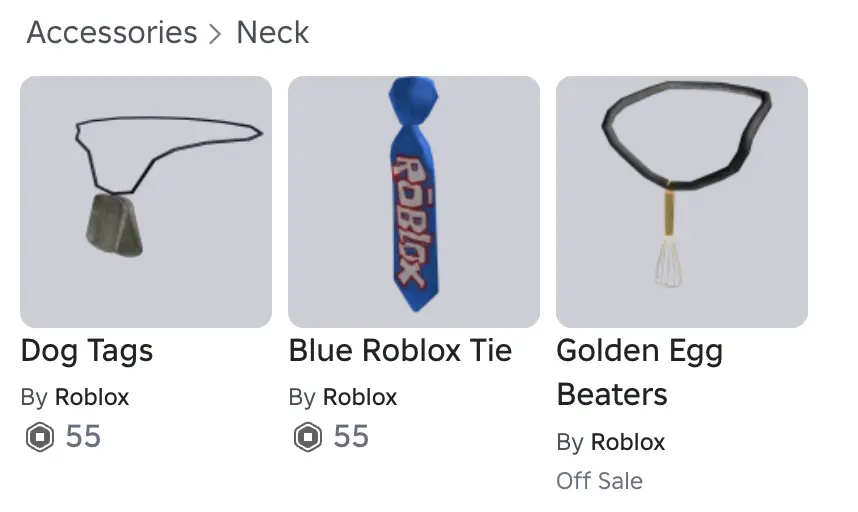Click the Dog Tags title text
The image size is (858, 512).
click(86, 351)
